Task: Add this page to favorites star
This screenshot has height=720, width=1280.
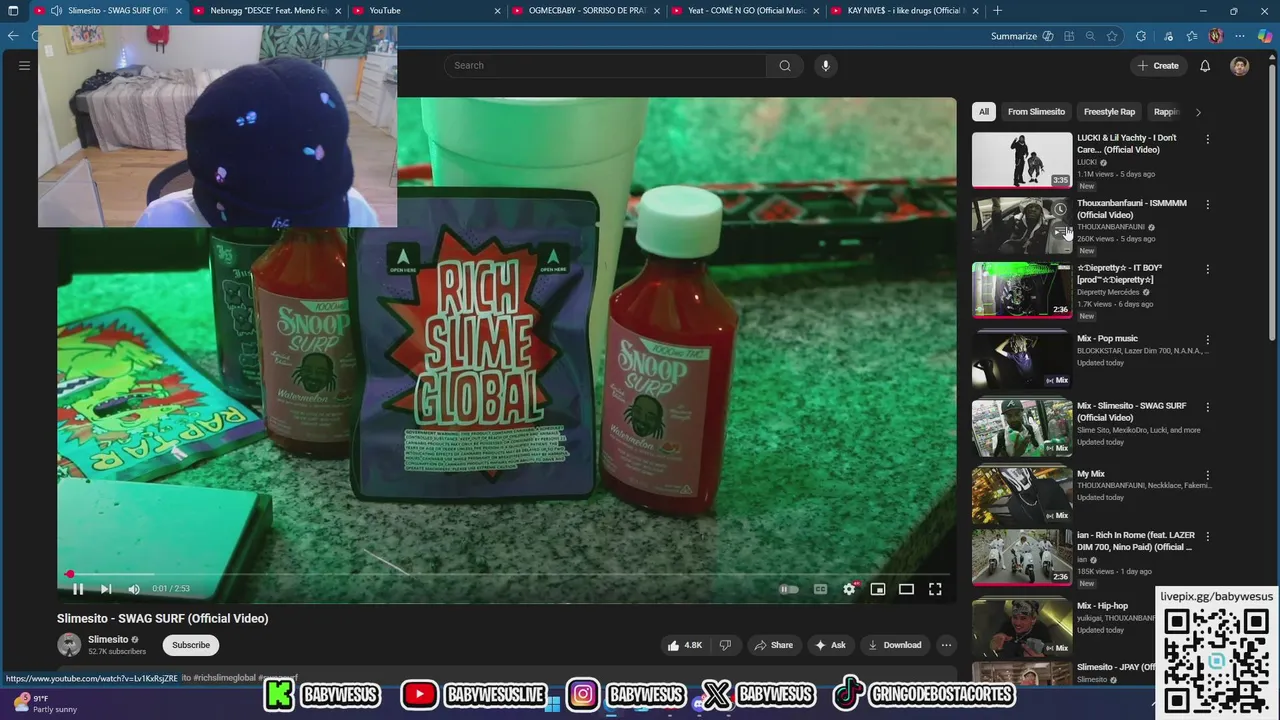Action: pos(1112,37)
